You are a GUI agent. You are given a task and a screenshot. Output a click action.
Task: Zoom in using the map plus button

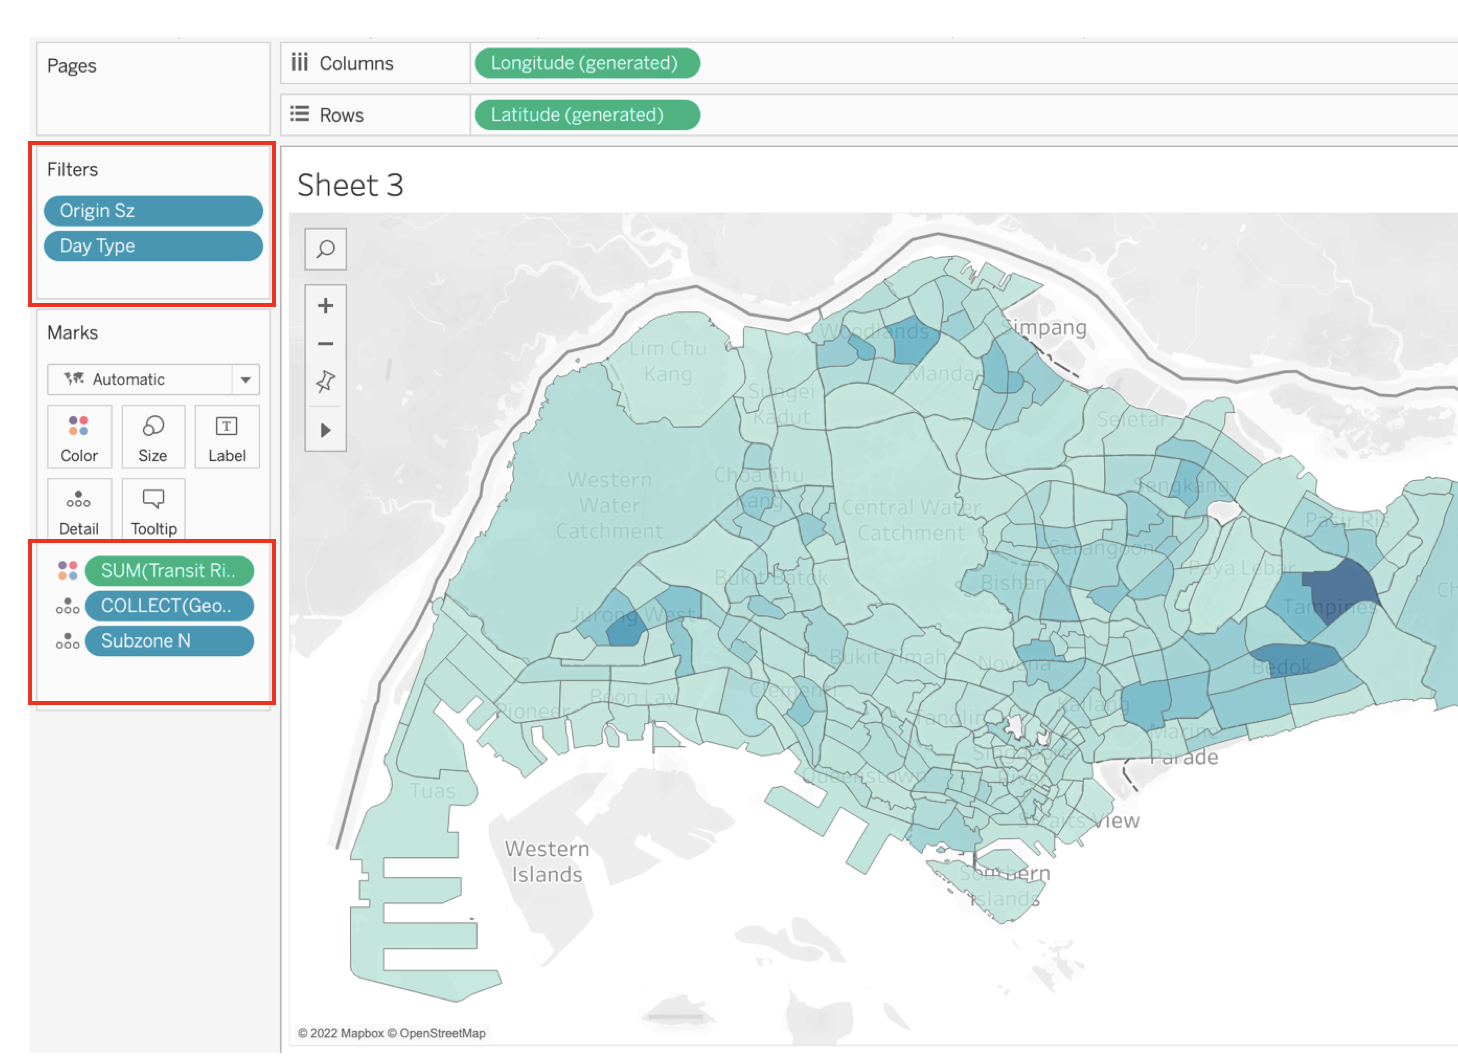point(325,306)
